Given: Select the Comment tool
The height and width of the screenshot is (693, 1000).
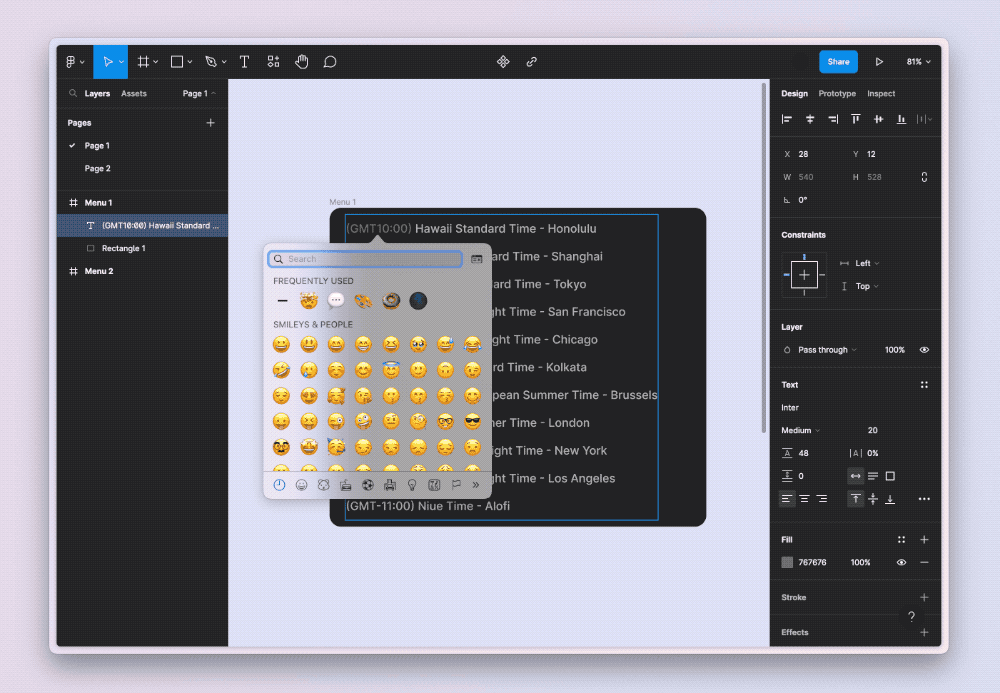Looking at the screenshot, I should pos(330,62).
